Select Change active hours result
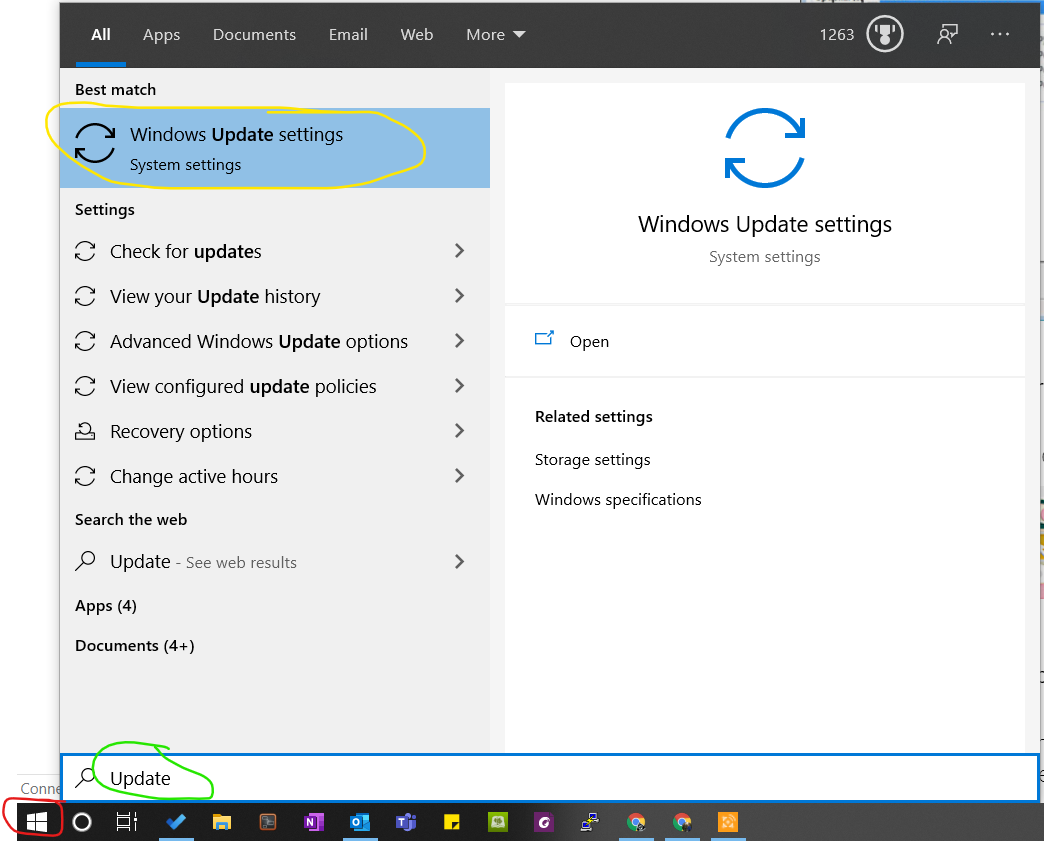1044x841 pixels. [x=274, y=476]
